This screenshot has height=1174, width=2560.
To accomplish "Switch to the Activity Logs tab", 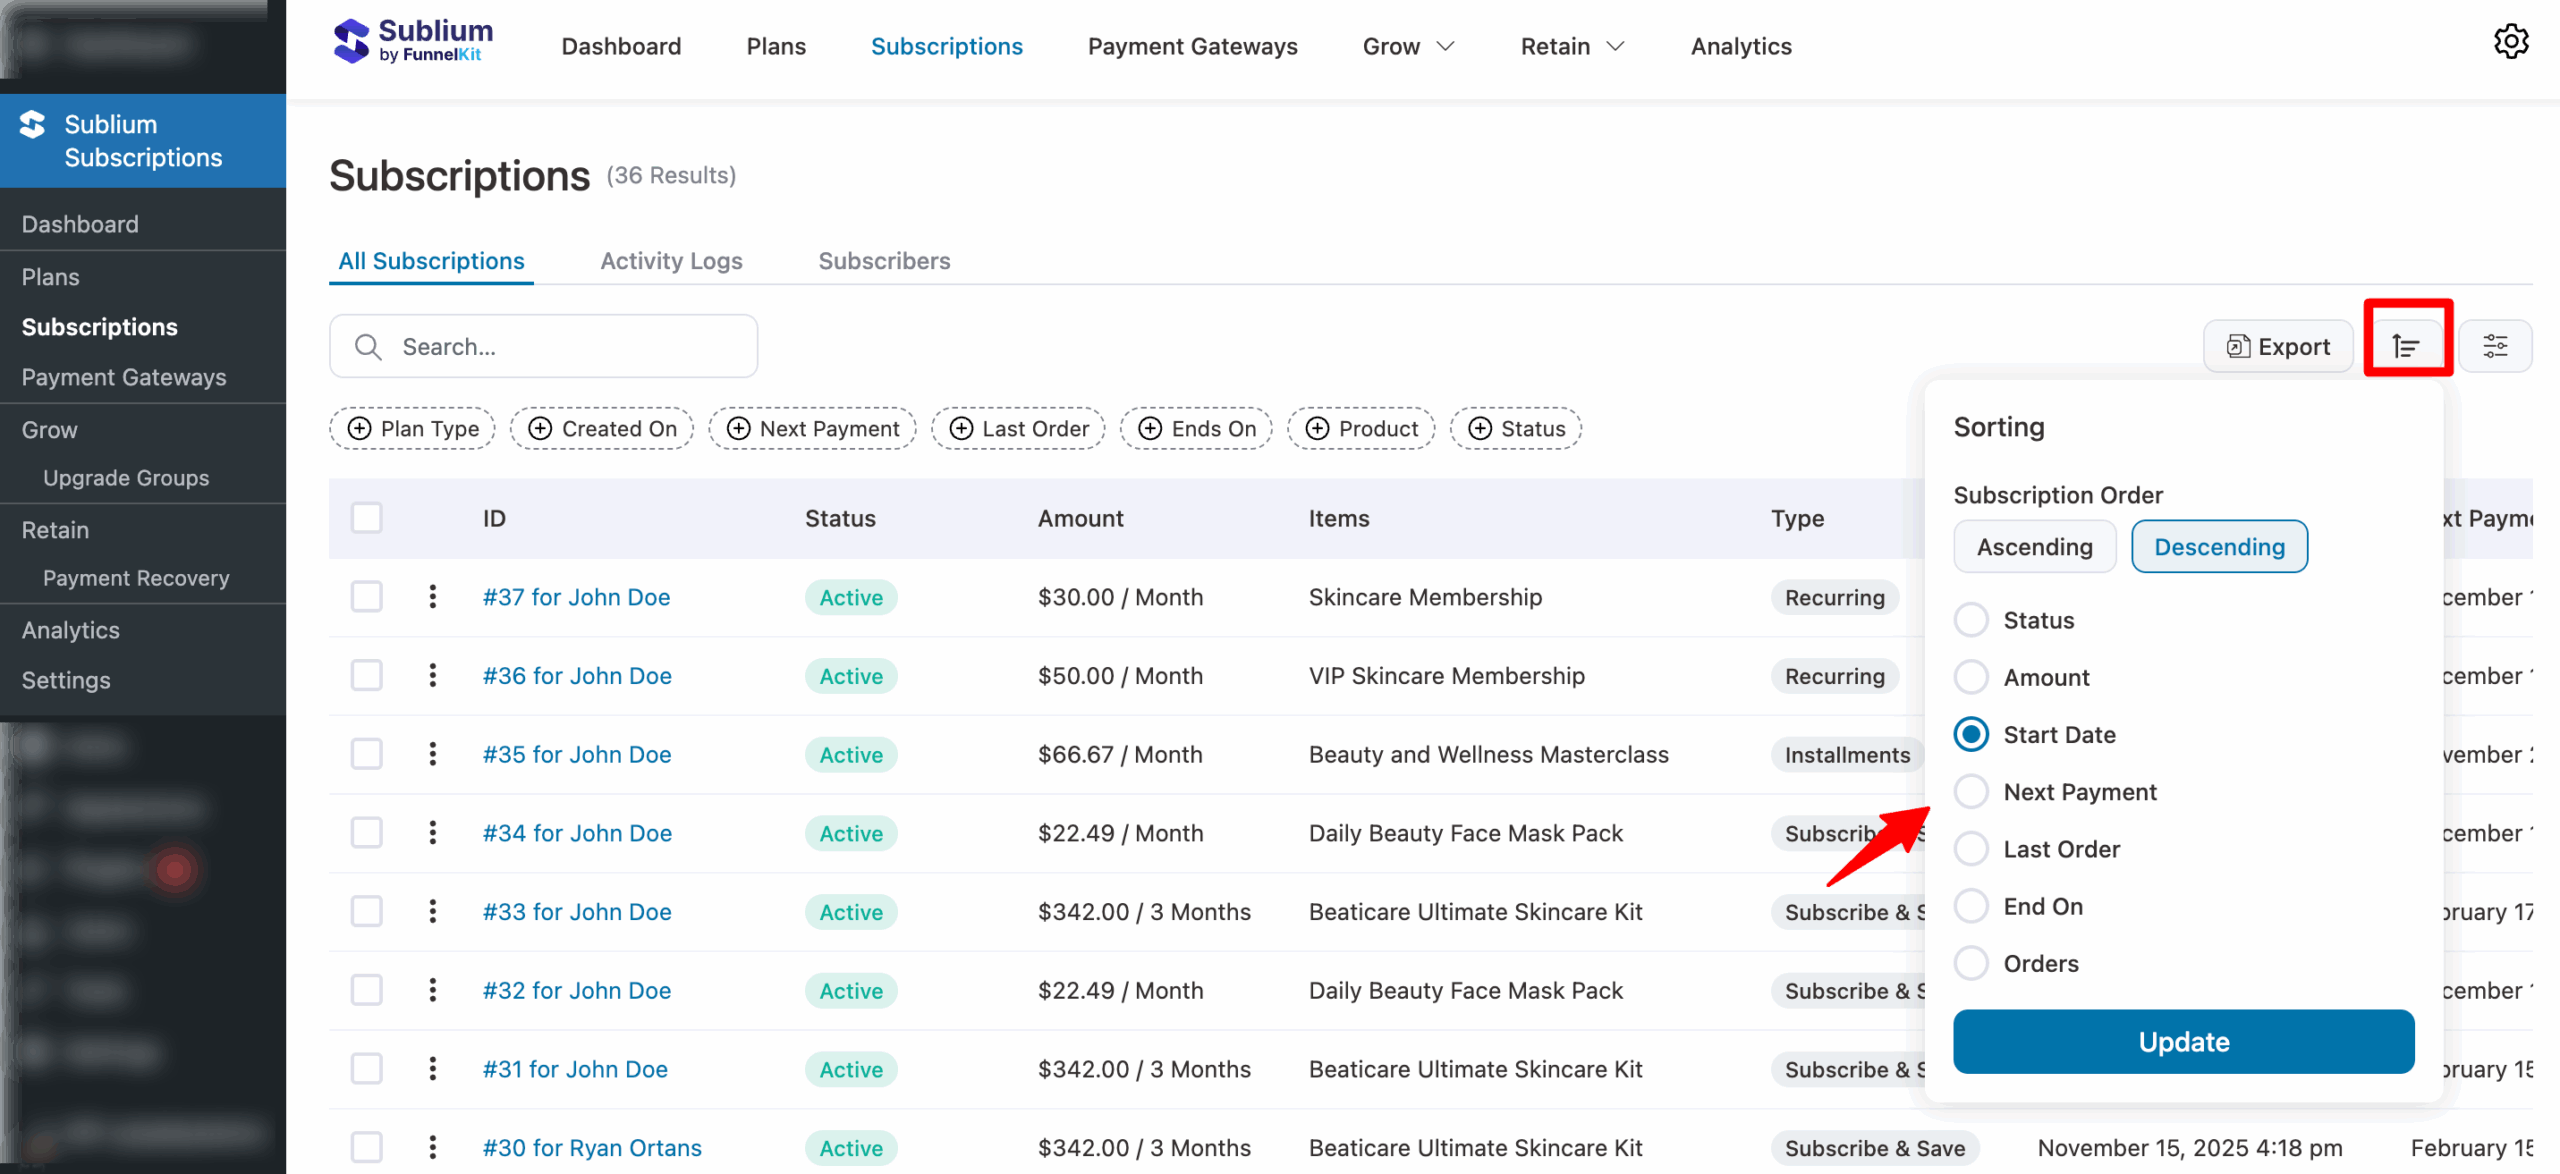I will click(671, 260).
